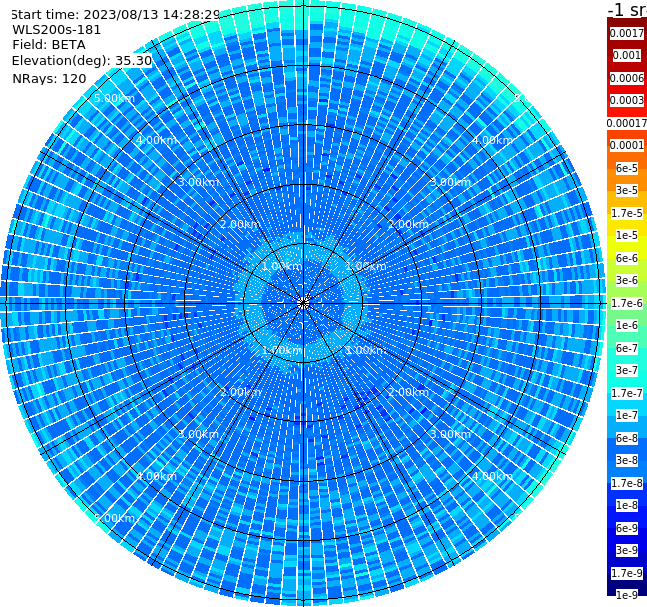
Task: Click the 1e-7 colorbar label
Action: (627, 415)
